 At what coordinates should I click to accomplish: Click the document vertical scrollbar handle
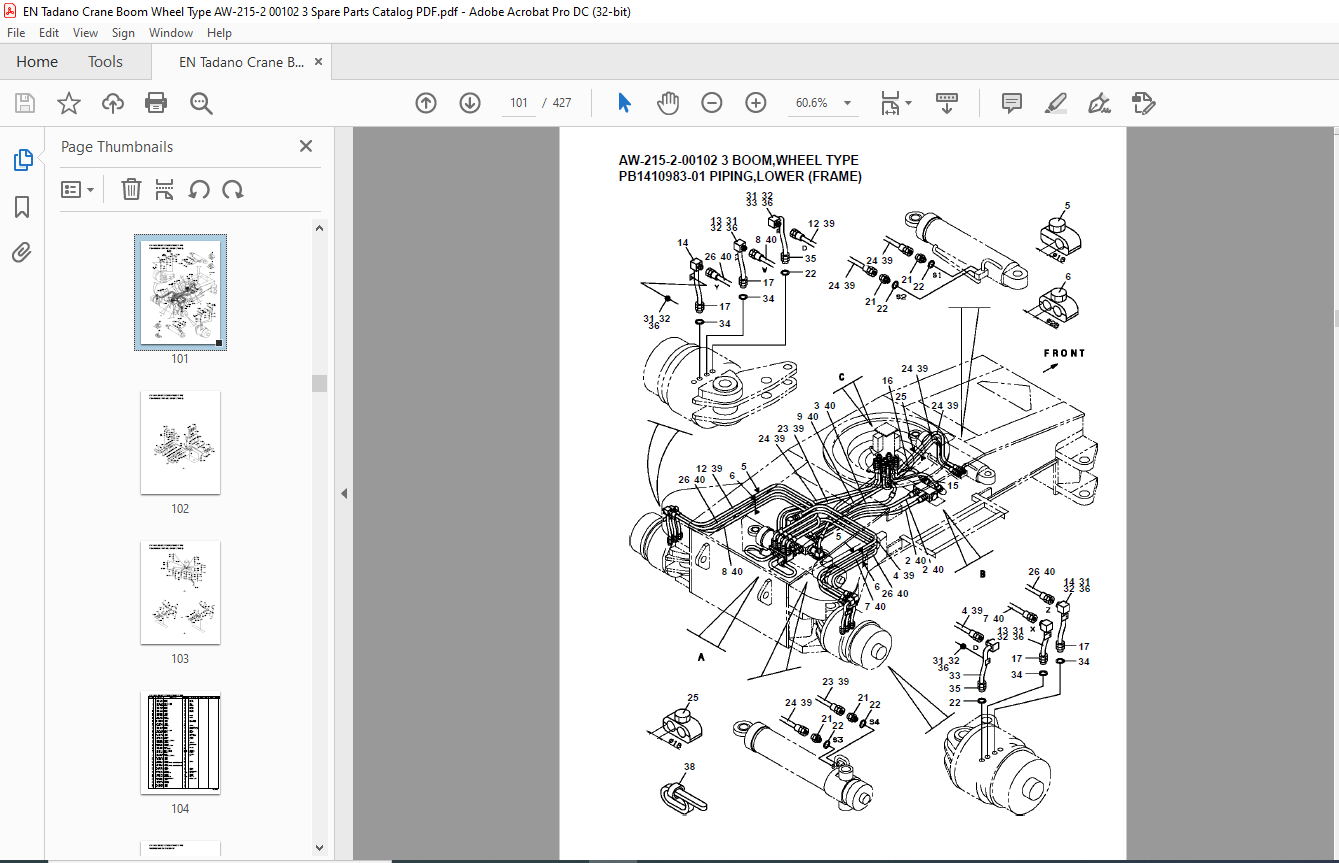1335,318
